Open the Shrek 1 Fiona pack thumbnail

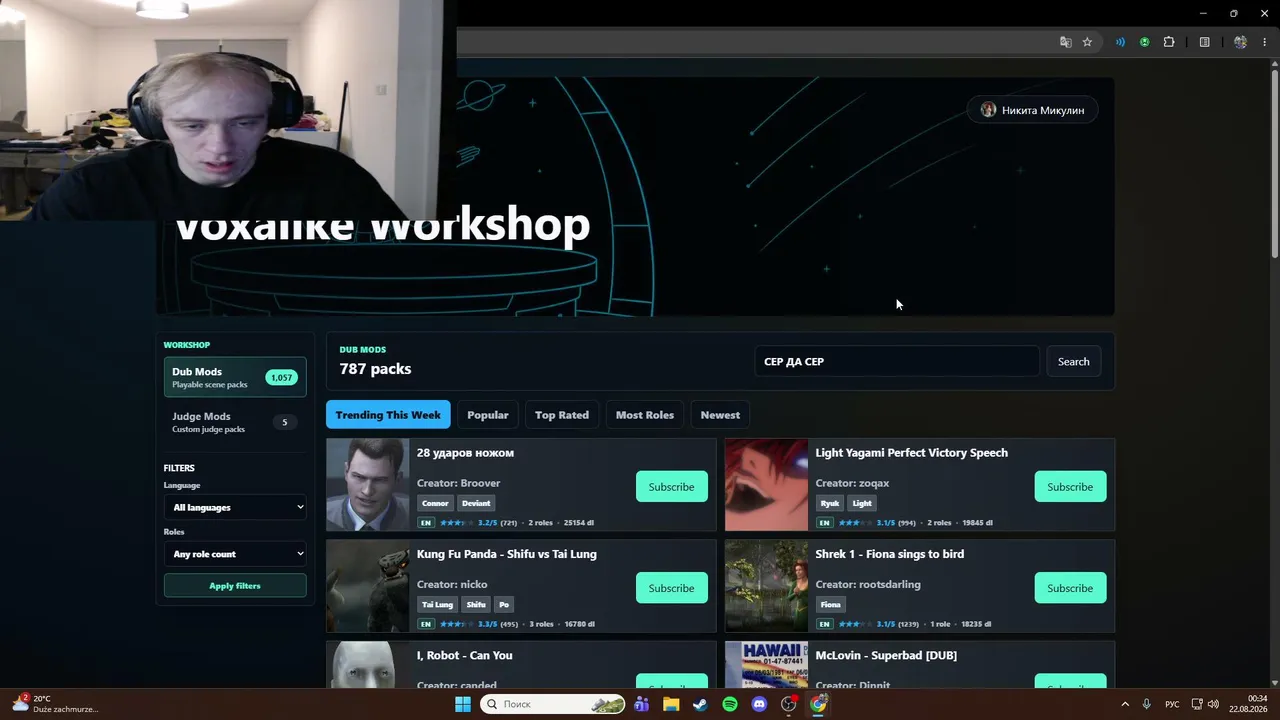tap(766, 586)
